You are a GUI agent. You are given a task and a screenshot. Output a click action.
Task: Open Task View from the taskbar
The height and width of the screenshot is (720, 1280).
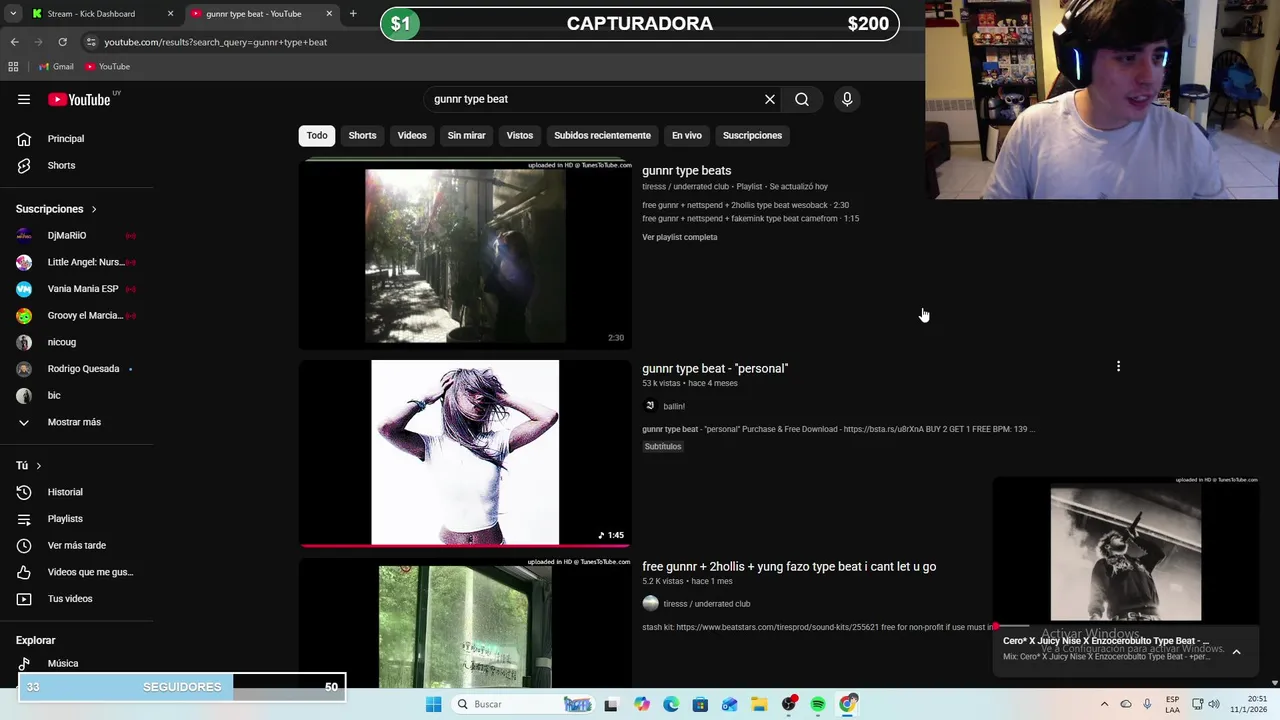tap(611, 704)
